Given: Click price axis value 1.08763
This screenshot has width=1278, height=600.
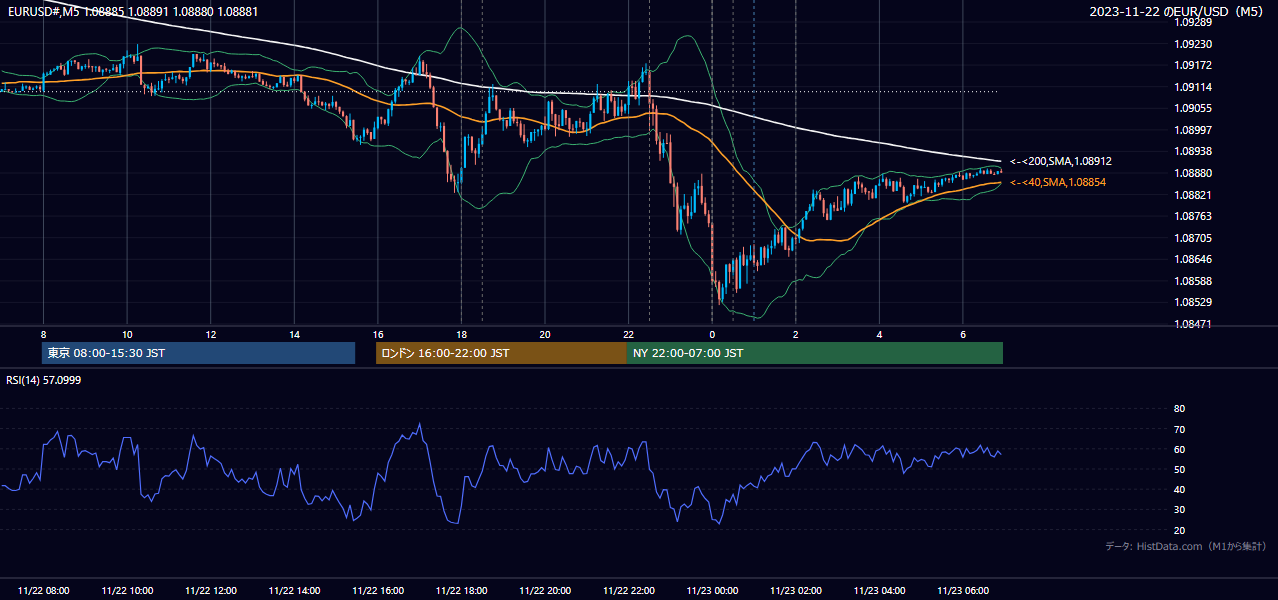Looking at the screenshot, I should [1193, 216].
